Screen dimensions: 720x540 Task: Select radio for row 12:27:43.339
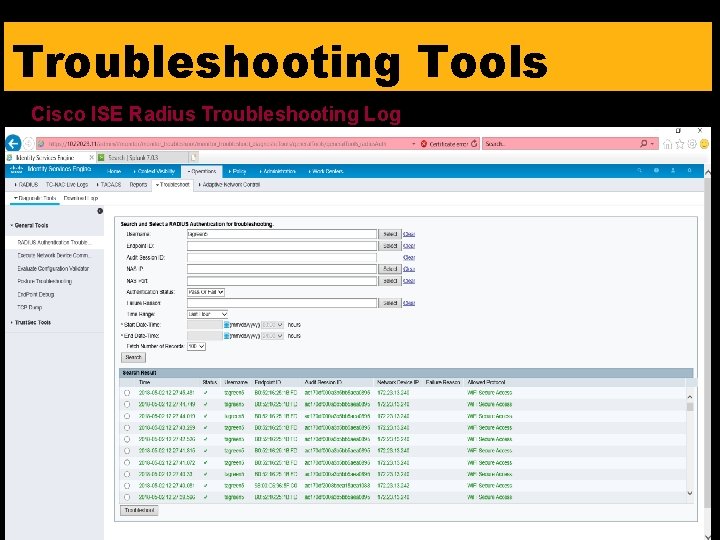pos(127,428)
